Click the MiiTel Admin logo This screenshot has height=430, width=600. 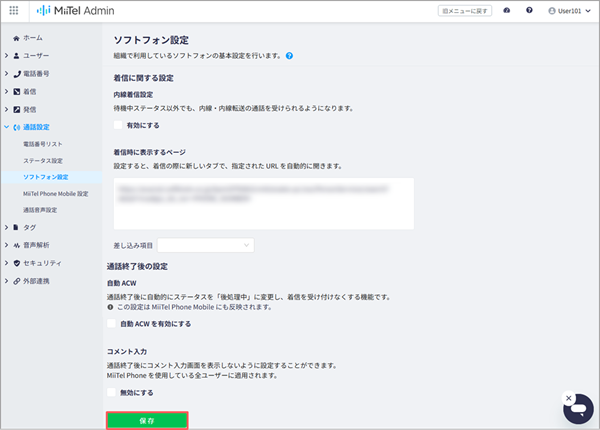[x=75, y=11]
